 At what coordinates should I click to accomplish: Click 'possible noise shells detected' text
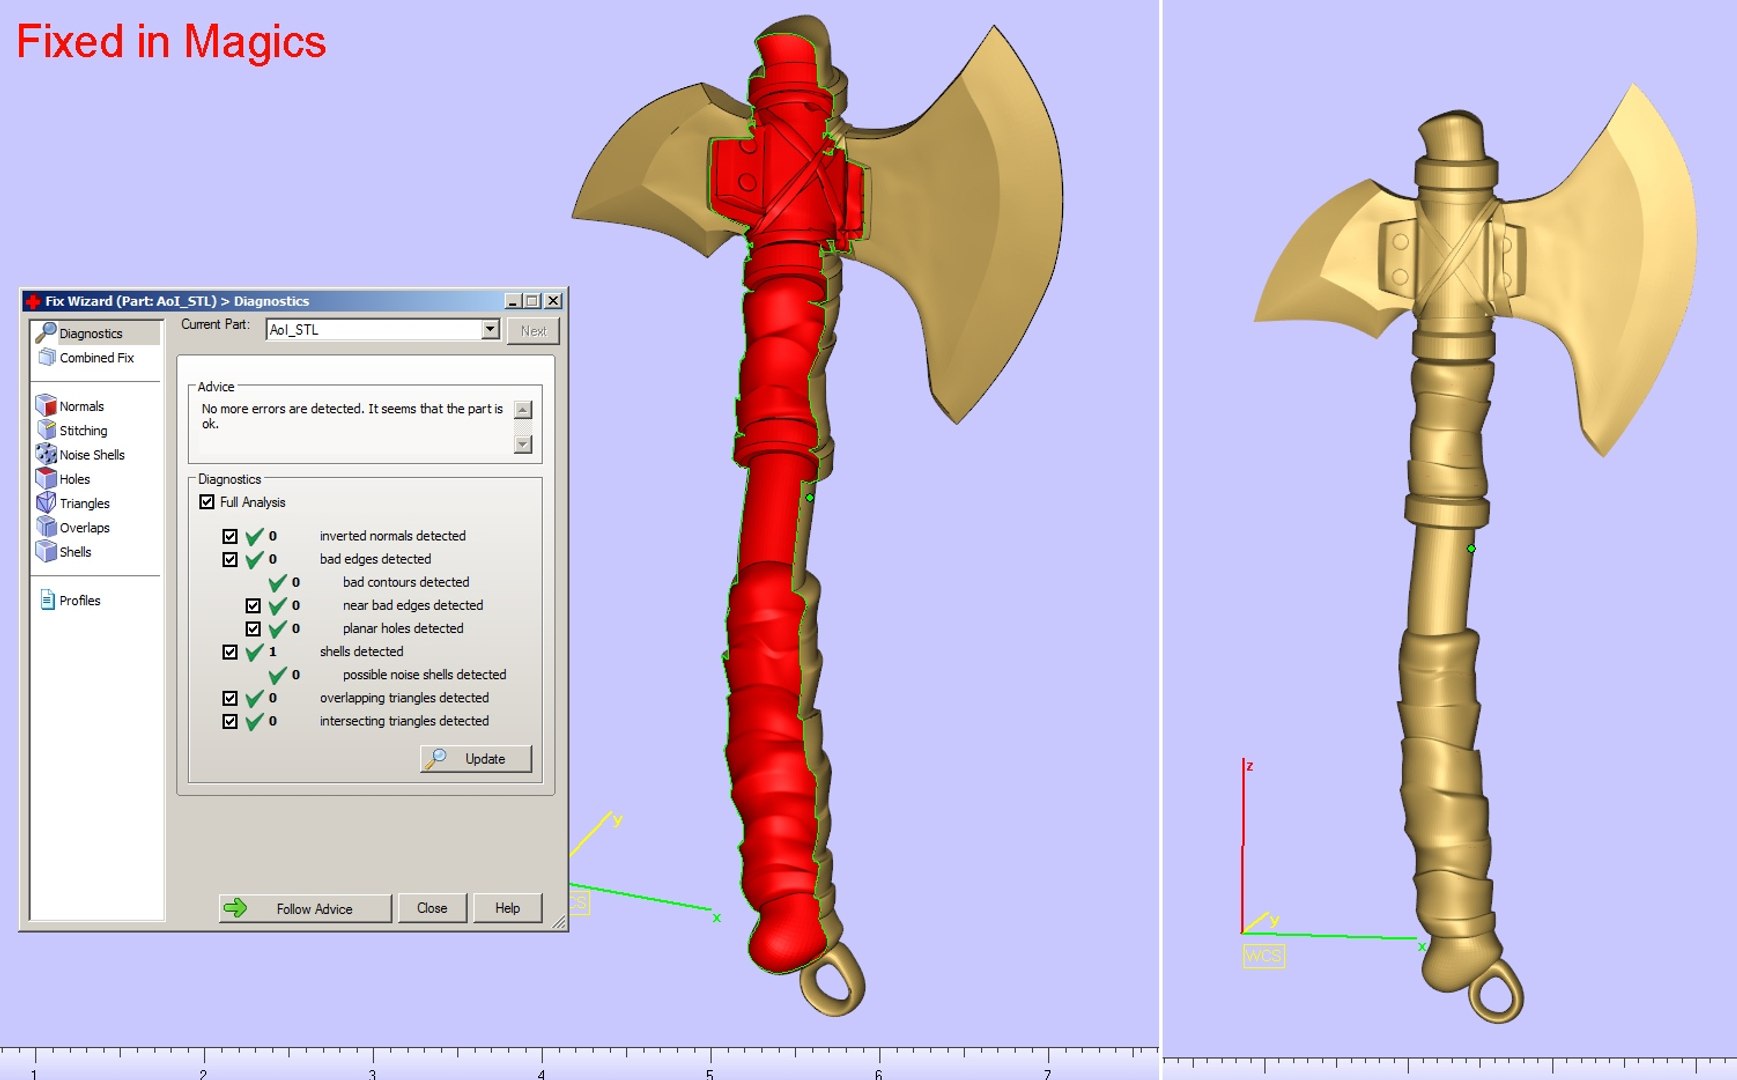[424, 675]
